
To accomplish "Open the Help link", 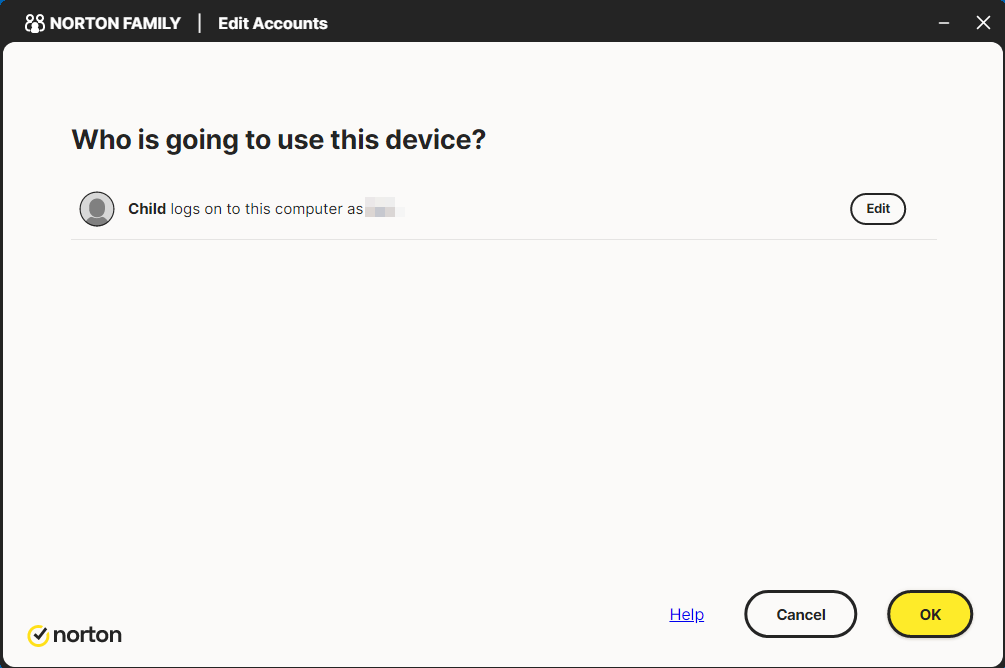I will pos(686,614).
